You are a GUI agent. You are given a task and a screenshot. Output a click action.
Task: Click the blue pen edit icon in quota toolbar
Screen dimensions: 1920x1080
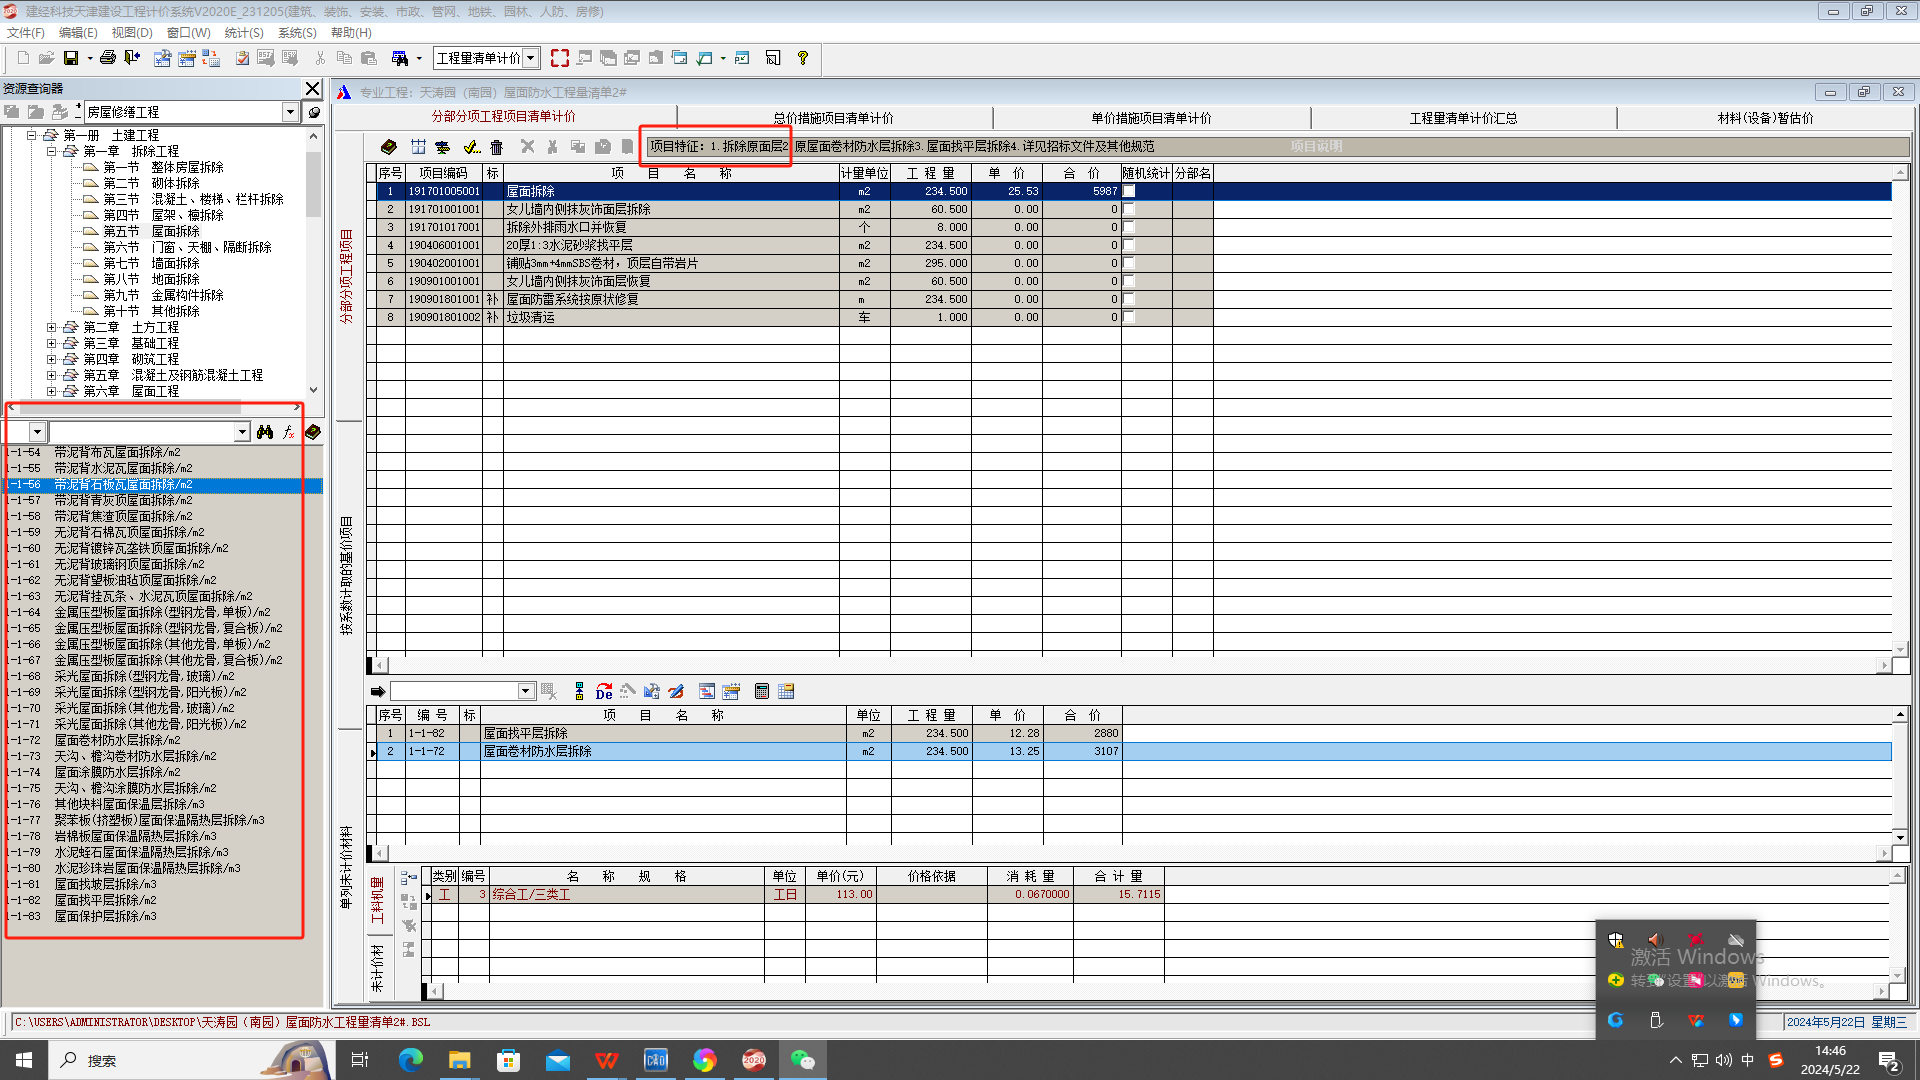(677, 692)
